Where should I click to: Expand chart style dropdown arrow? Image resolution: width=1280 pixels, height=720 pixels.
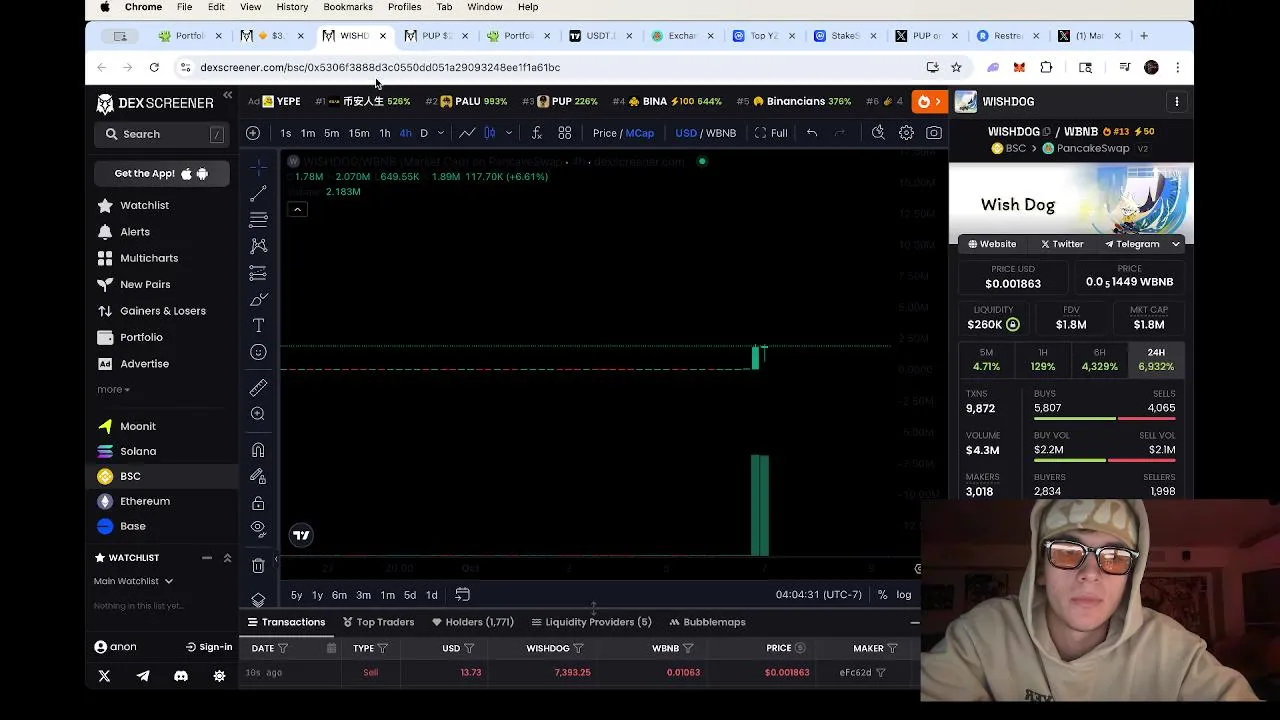point(509,133)
